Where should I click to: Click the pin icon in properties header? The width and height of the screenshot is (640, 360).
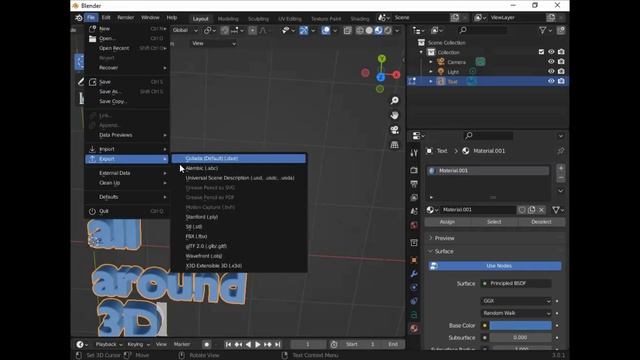(x=560, y=151)
